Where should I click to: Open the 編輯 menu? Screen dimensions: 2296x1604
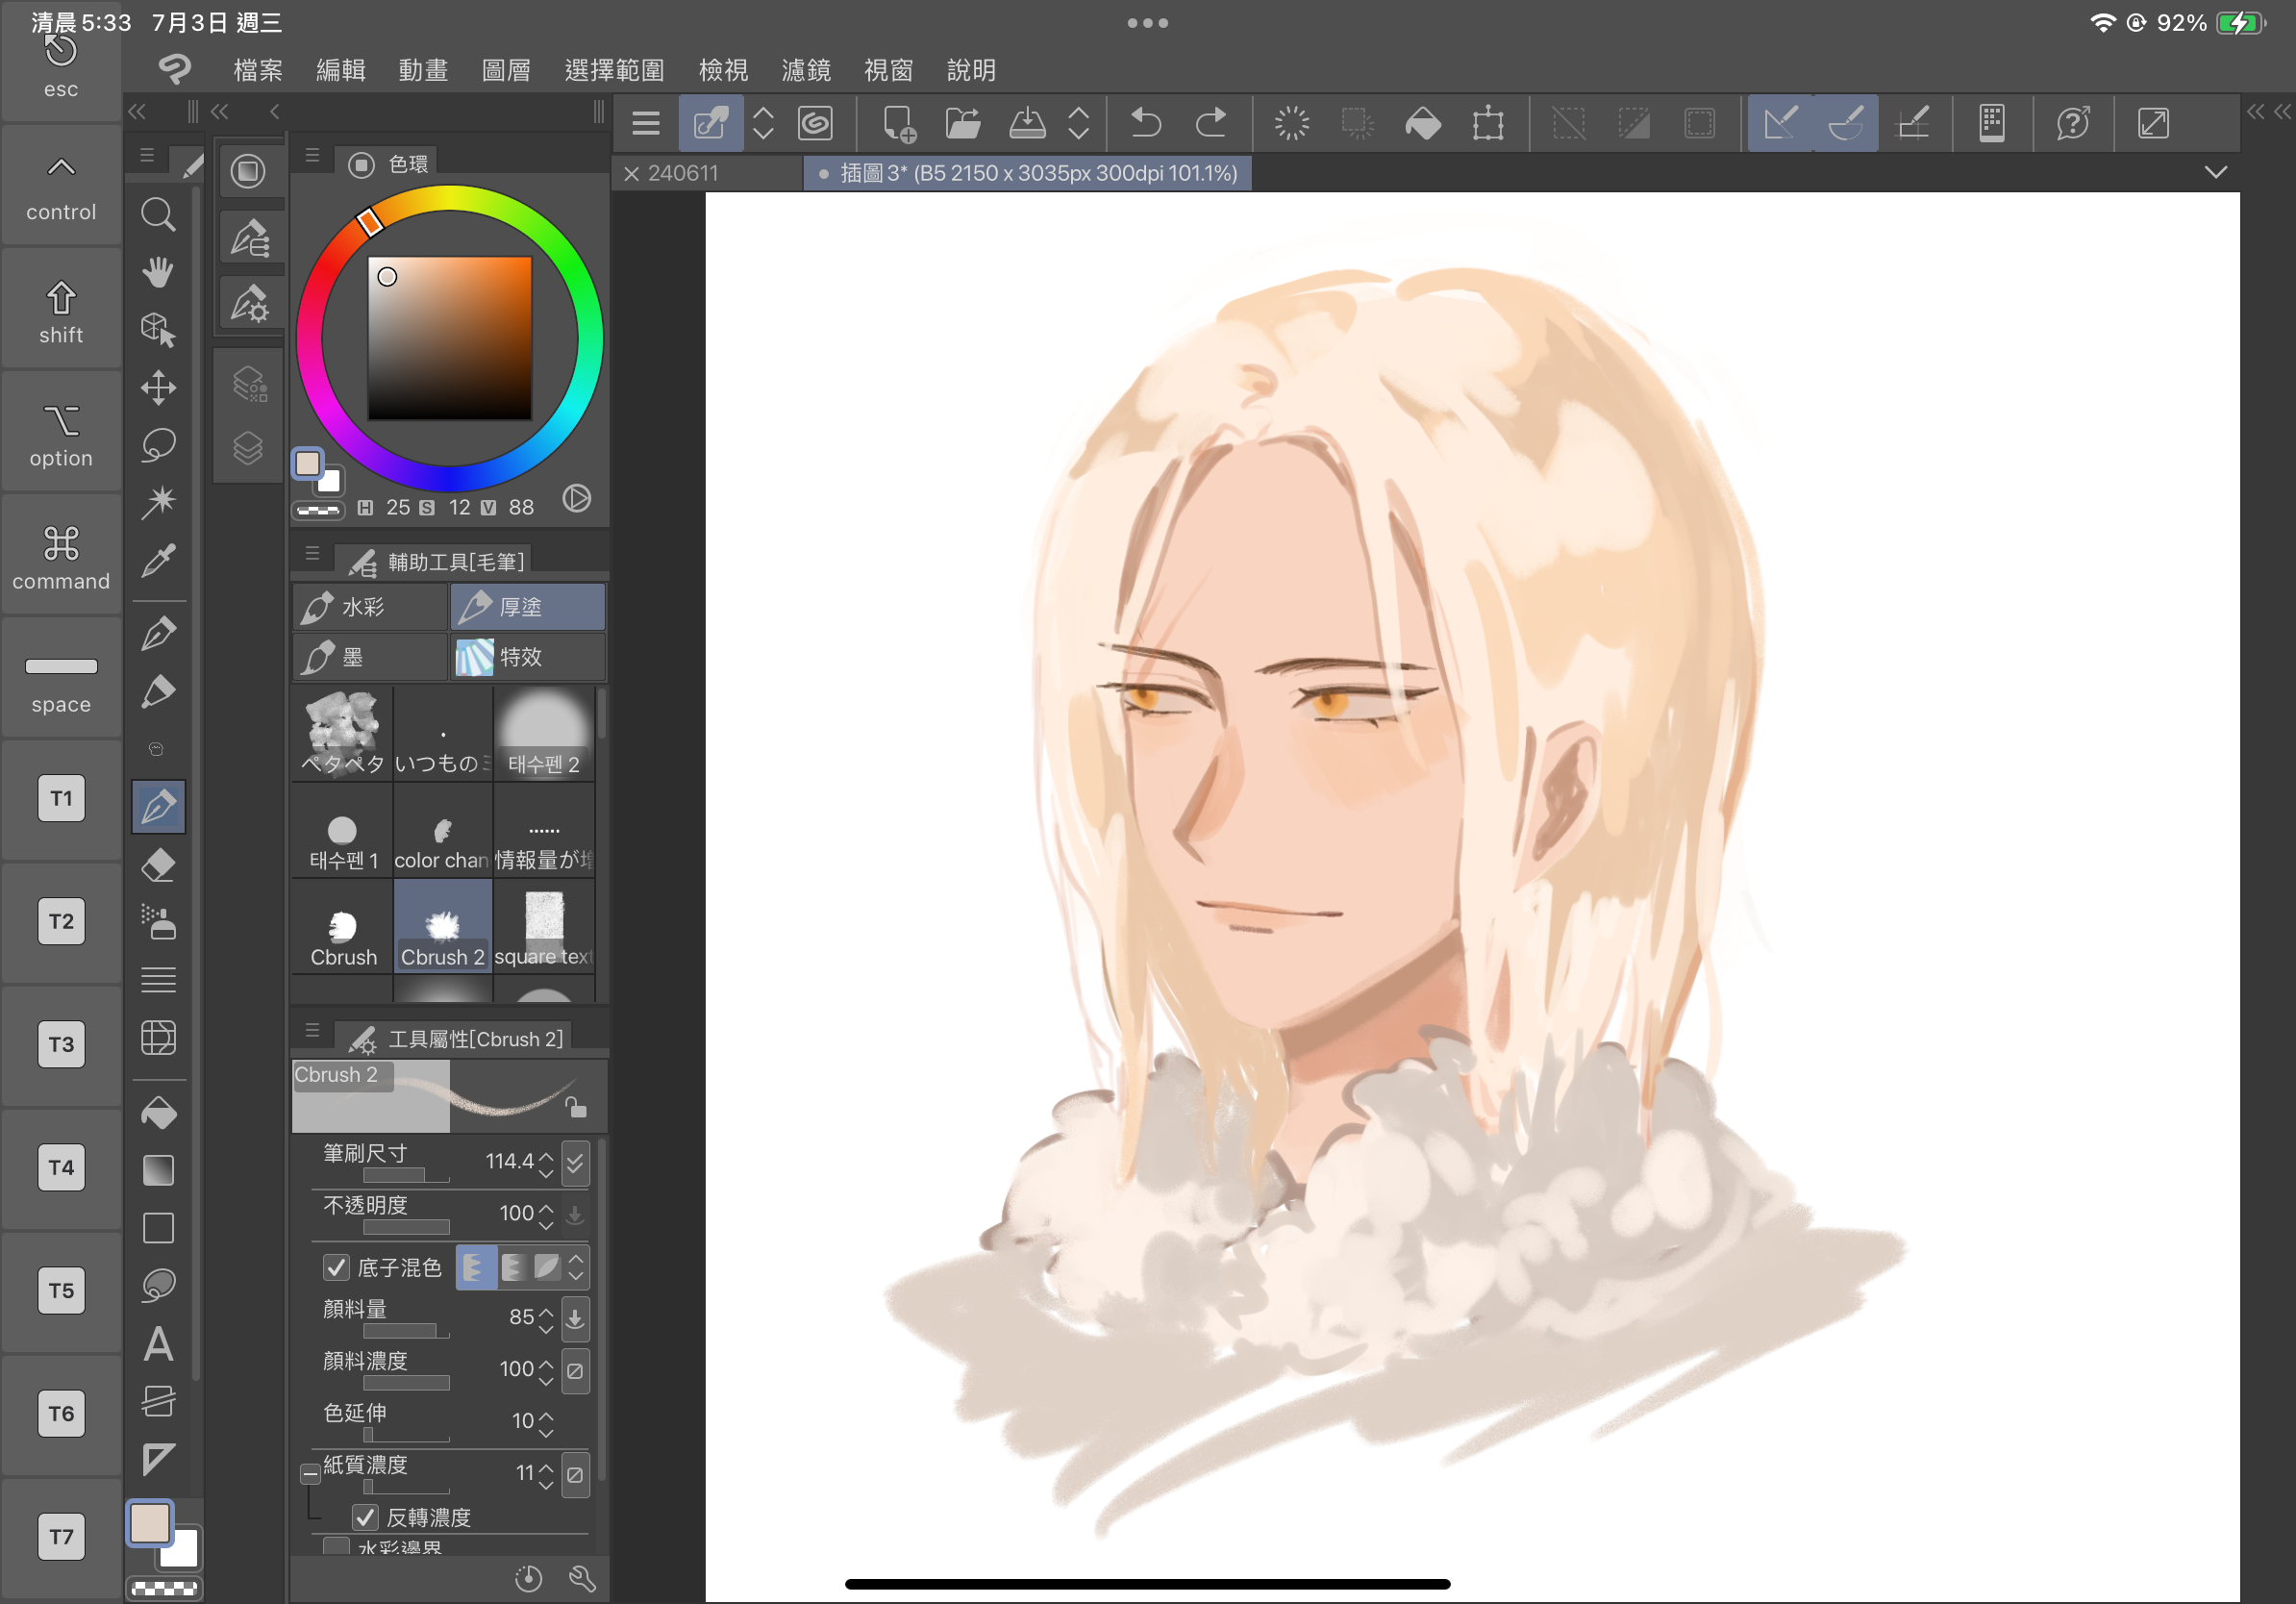point(341,70)
